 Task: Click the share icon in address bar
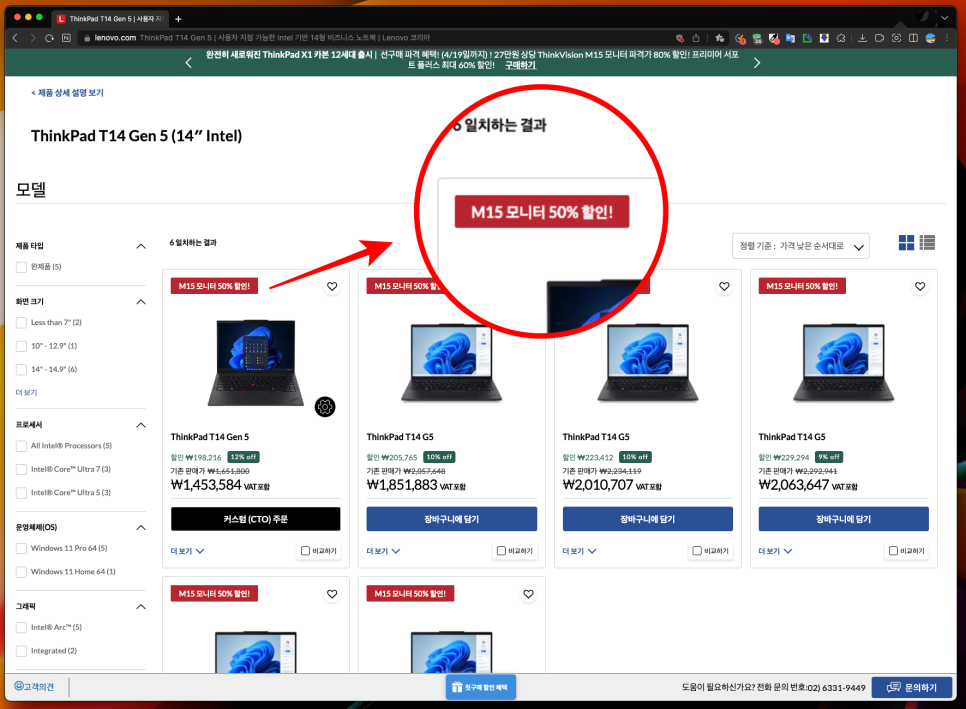click(696, 38)
